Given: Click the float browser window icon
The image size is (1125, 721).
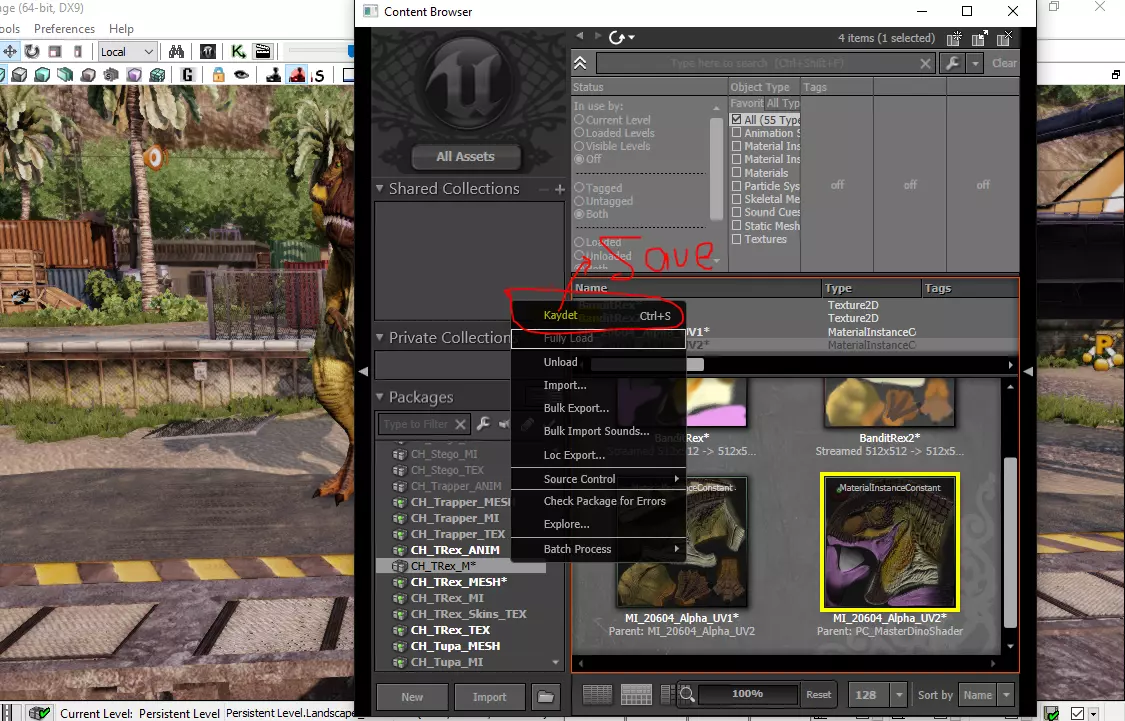Looking at the screenshot, I should click(x=979, y=39).
